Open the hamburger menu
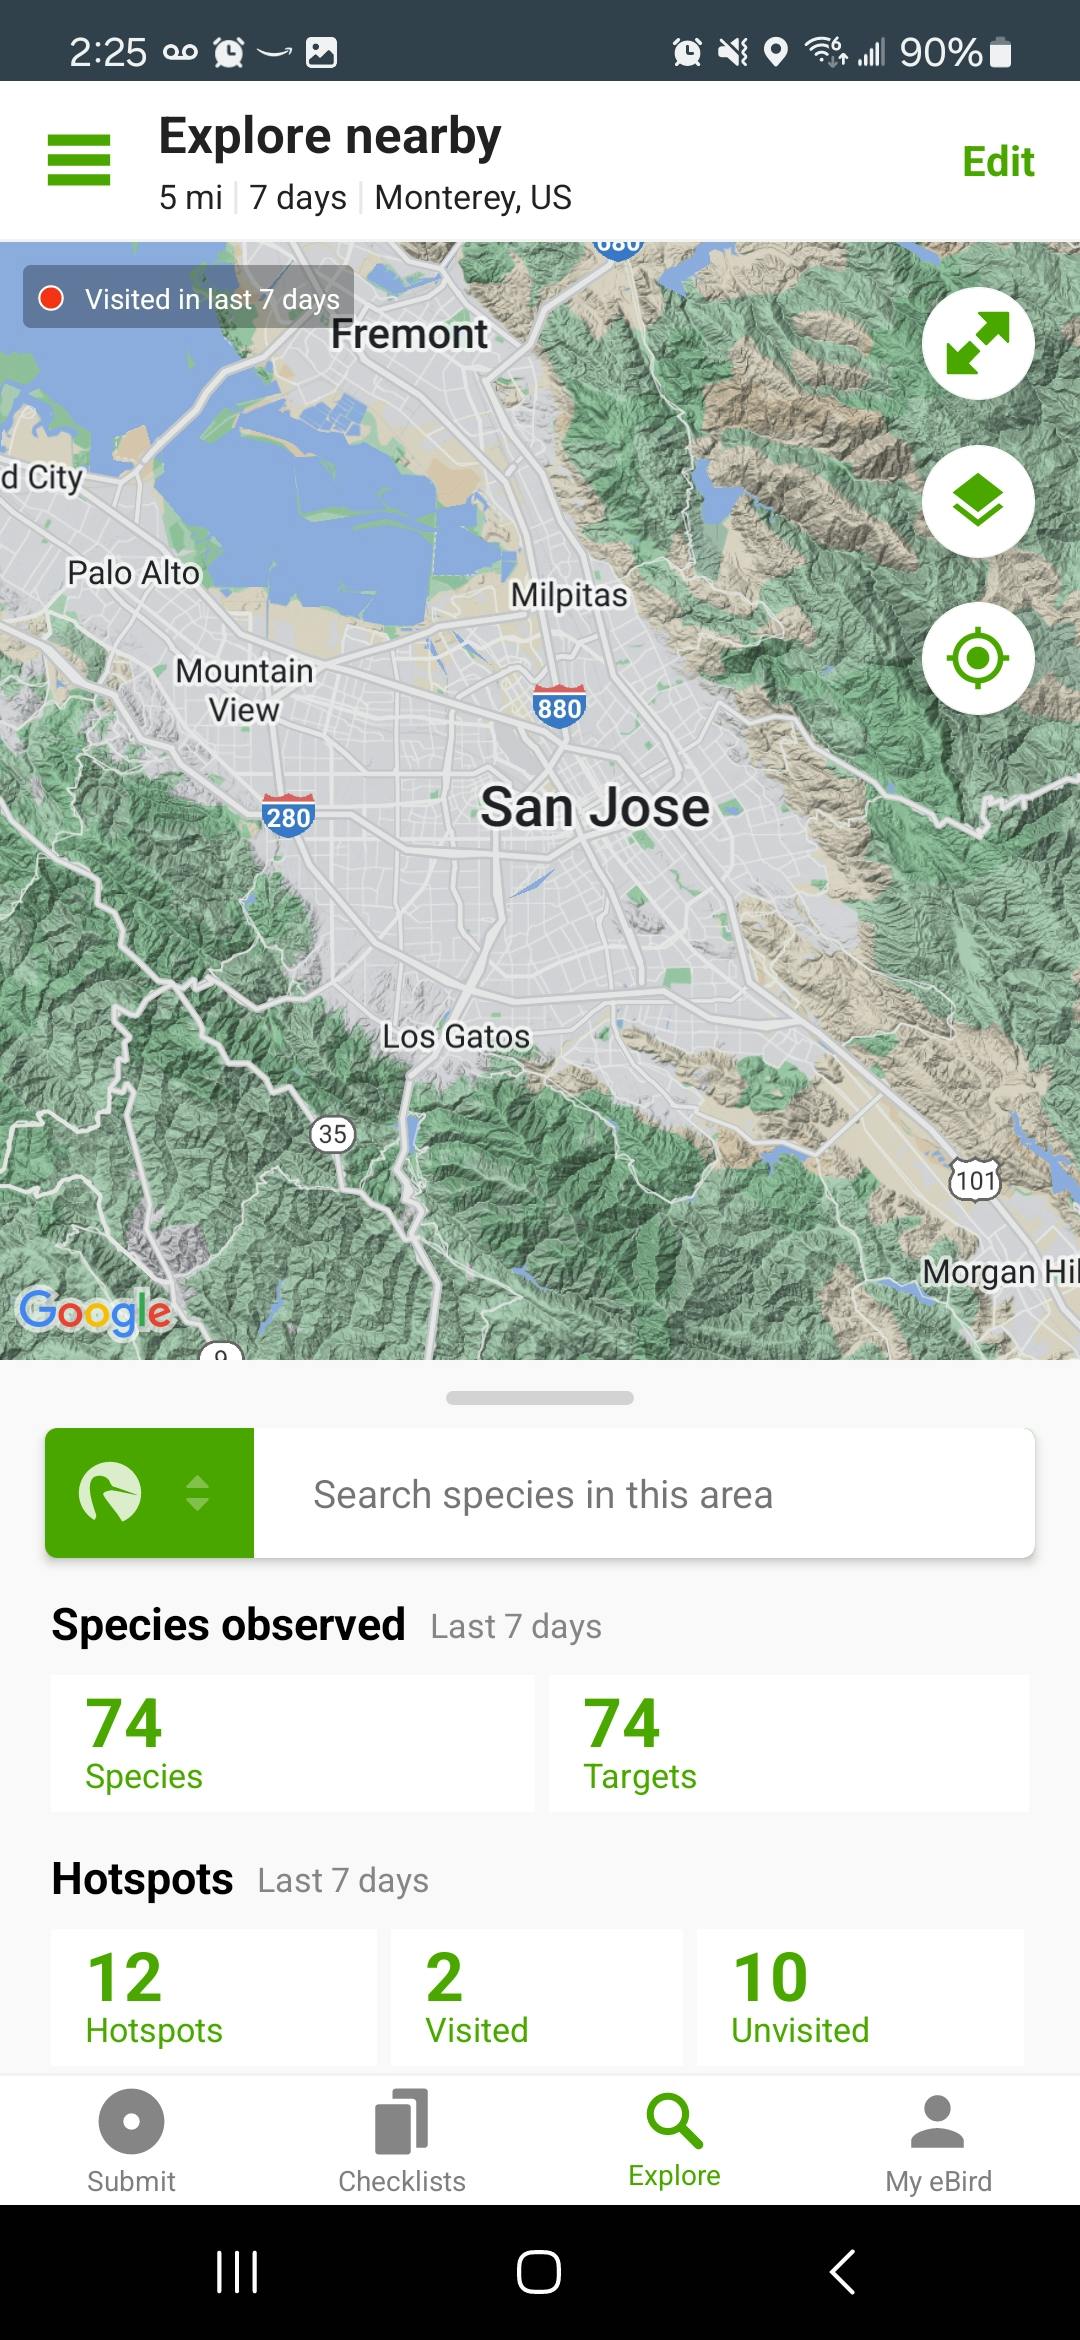Screen dimensions: 1080x2340 click(79, 160)
